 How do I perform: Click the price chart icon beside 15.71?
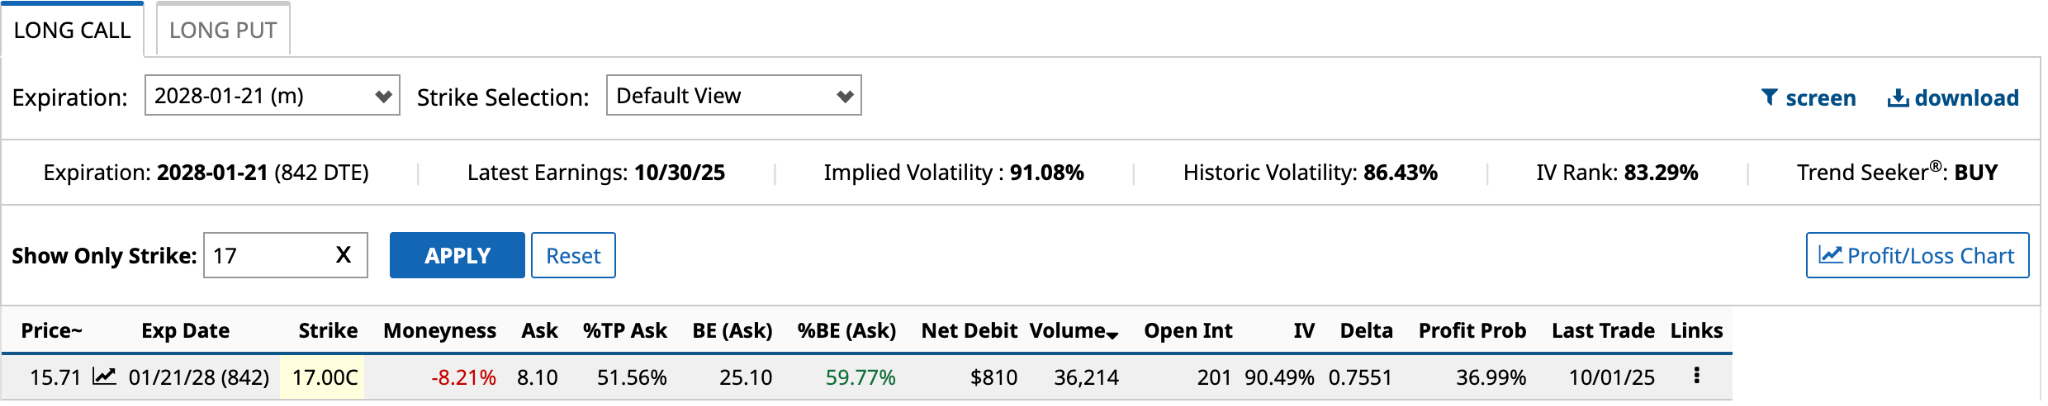point(104,377)
